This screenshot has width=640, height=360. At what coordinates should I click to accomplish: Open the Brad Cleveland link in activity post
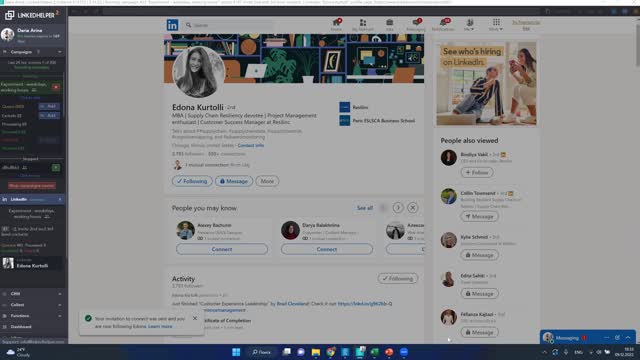[293, 304]
